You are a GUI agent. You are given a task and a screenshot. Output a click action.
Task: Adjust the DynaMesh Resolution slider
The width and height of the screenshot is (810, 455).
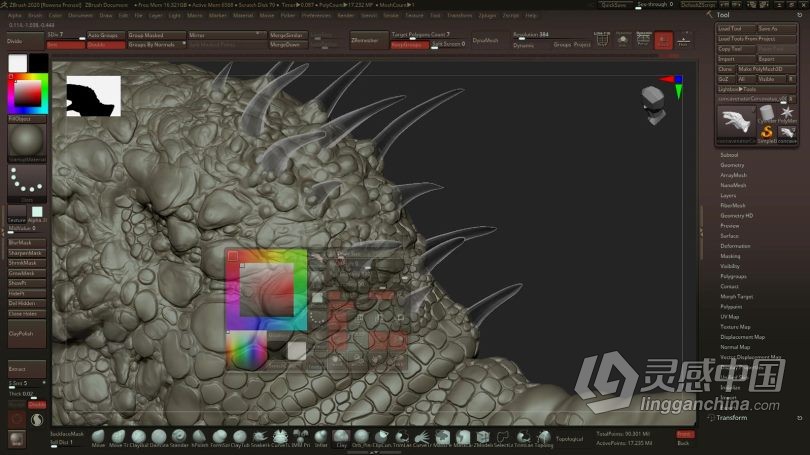point(537,35)
